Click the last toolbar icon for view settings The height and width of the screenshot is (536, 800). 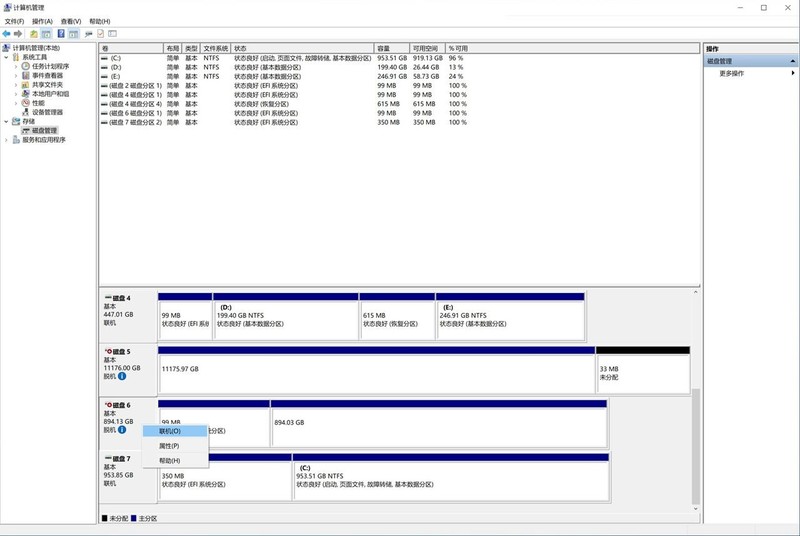[112, 34]
